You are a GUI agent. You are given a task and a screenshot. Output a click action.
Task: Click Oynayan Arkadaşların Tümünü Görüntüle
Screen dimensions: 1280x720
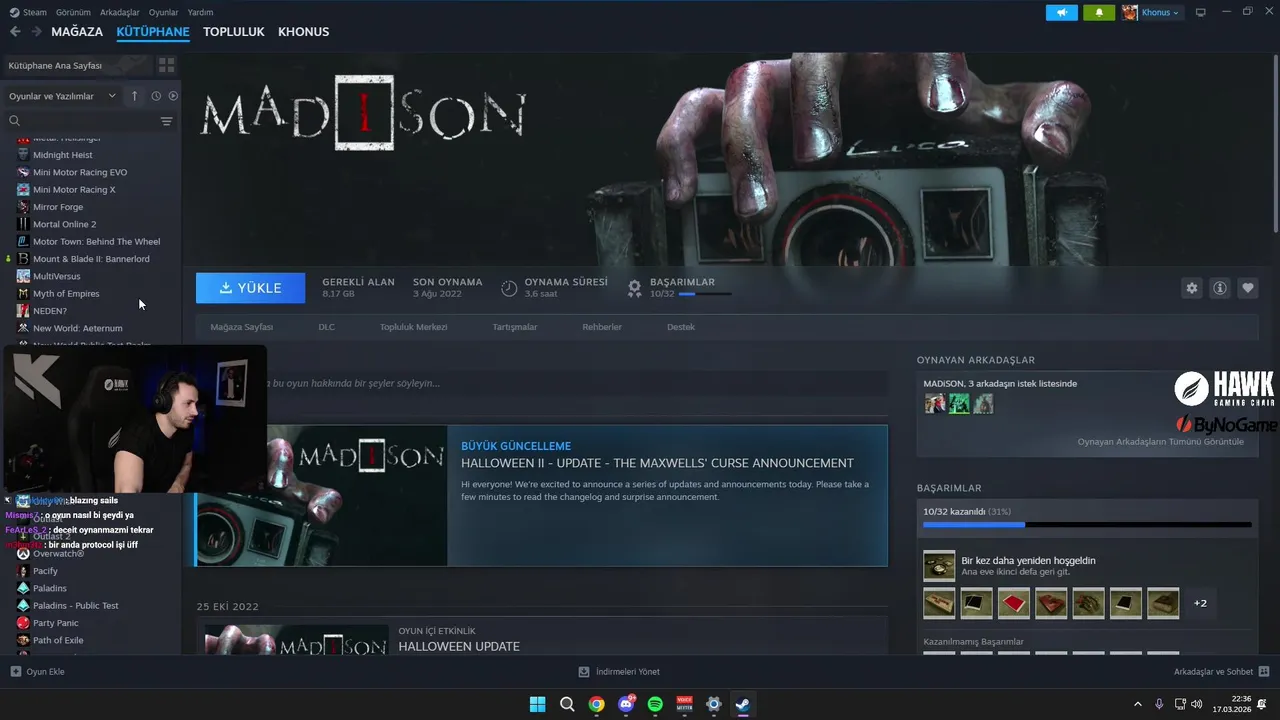(1160, 441)
